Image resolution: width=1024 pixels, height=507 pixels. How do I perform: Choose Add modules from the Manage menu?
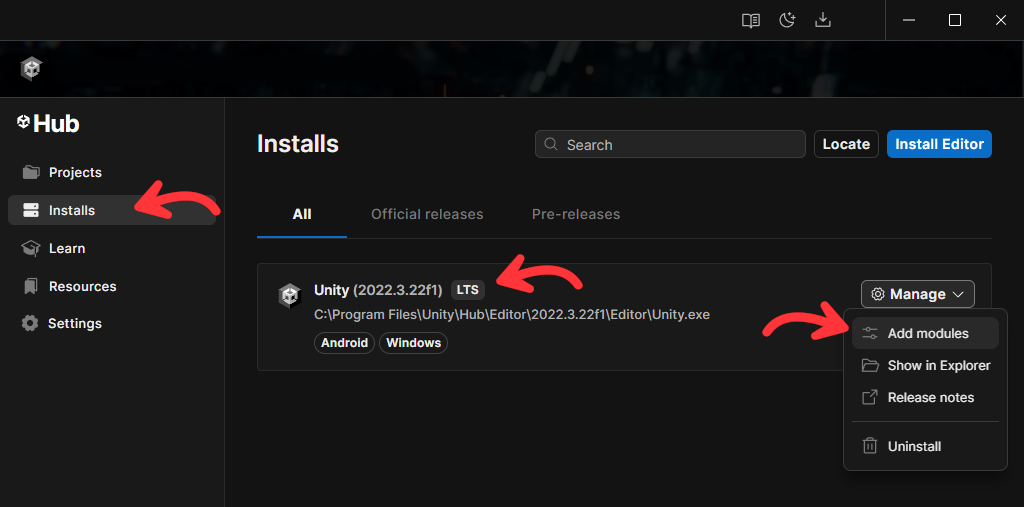click(x=925, y=333)
